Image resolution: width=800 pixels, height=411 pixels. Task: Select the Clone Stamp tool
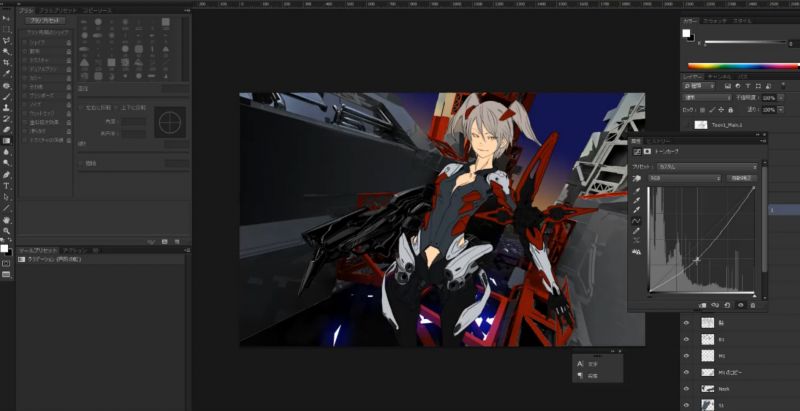7,108
